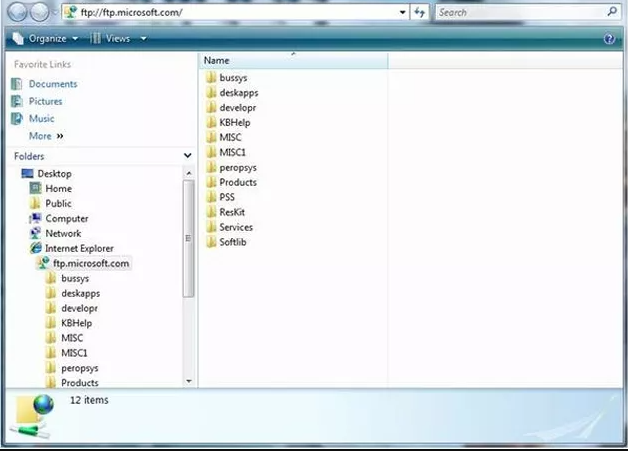Select MISC folder in folder tree
Screen dimensions: 628x451
(72, 338)
